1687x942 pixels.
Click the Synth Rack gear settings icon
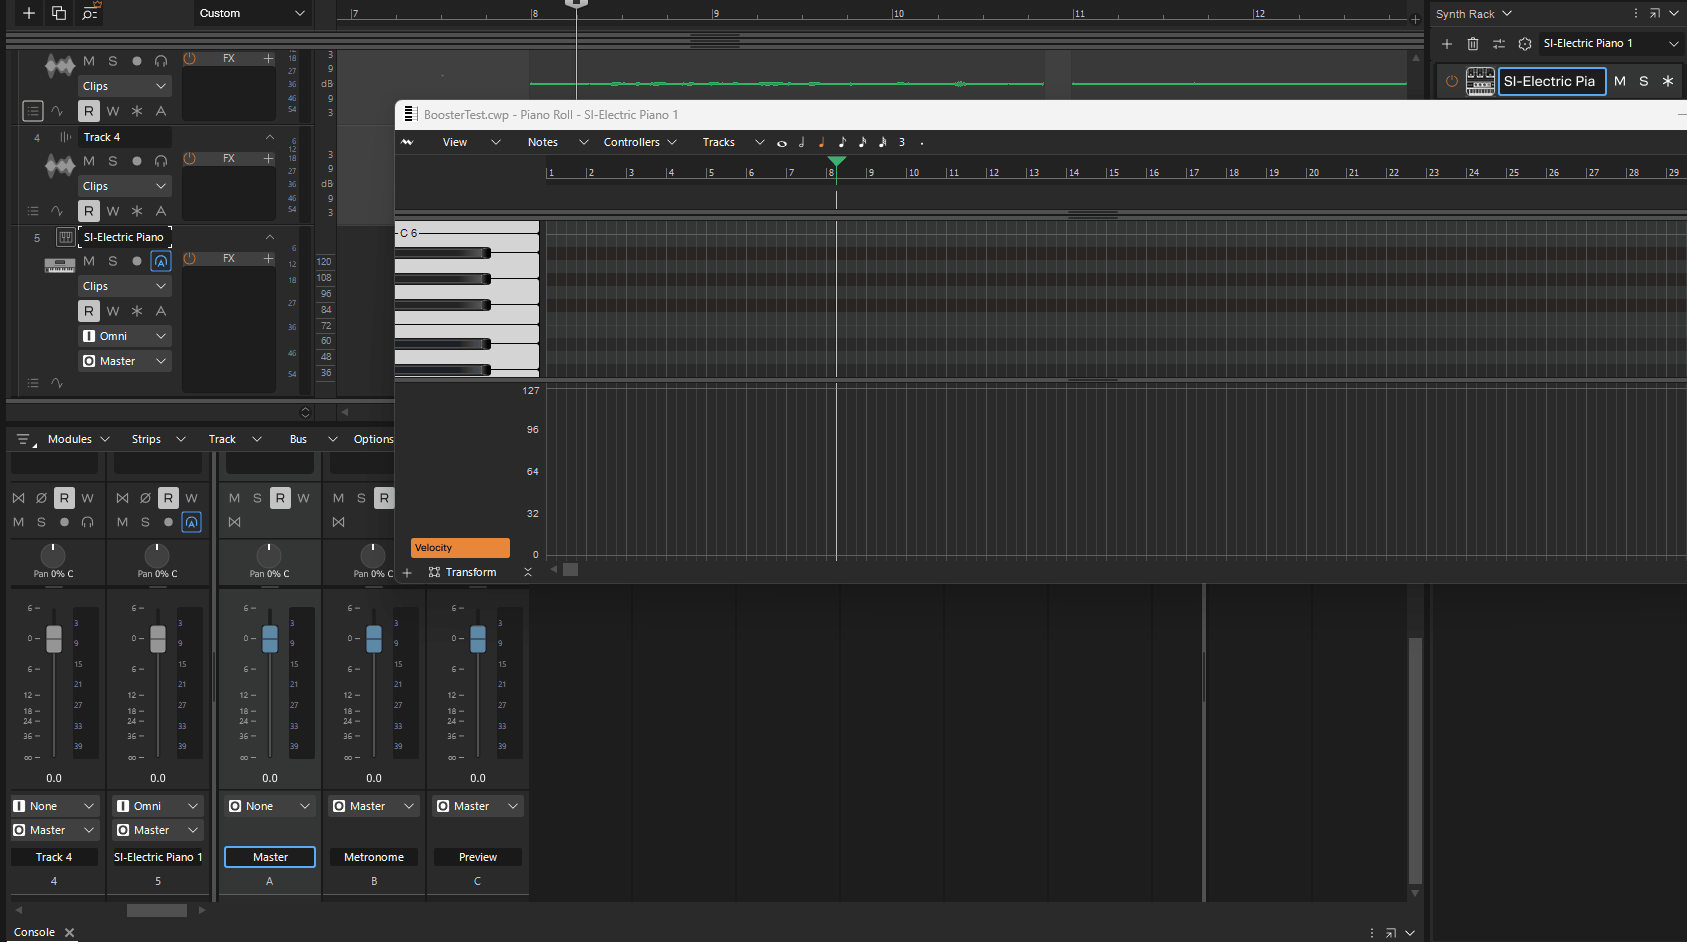click(x=1524, y=44)
